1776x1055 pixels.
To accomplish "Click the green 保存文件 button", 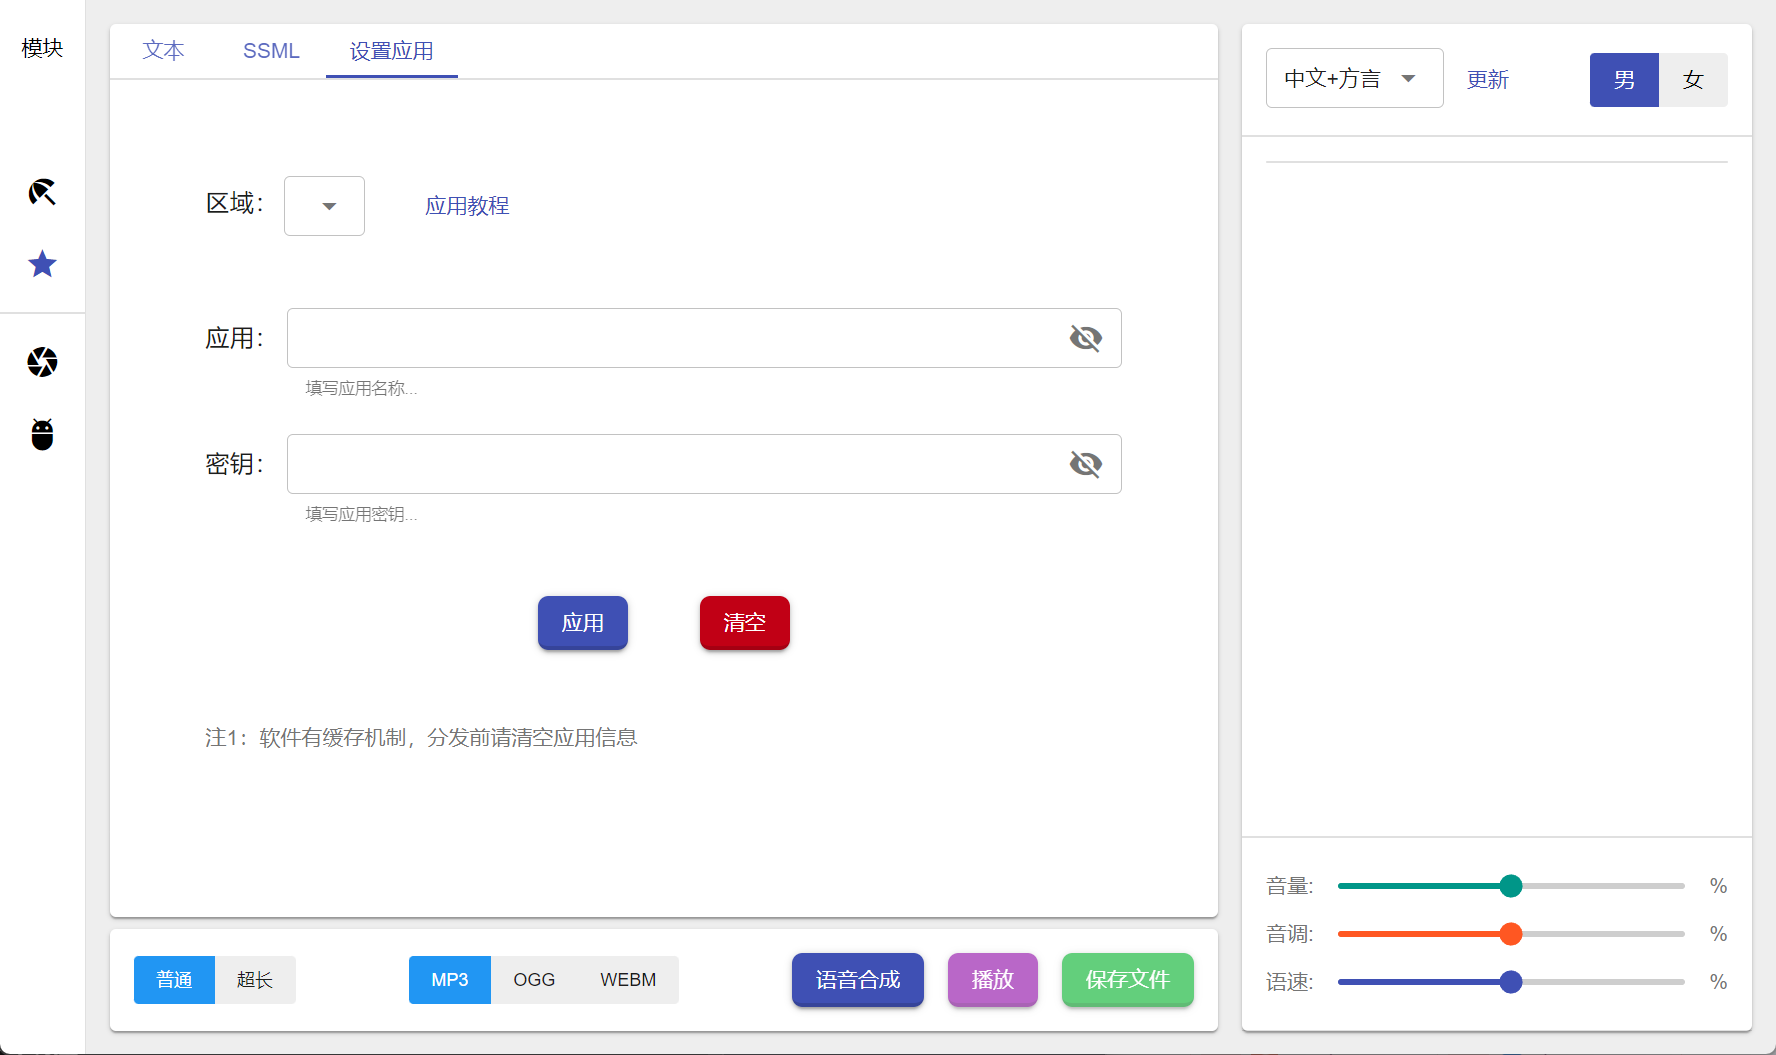I will (1128, 980).
